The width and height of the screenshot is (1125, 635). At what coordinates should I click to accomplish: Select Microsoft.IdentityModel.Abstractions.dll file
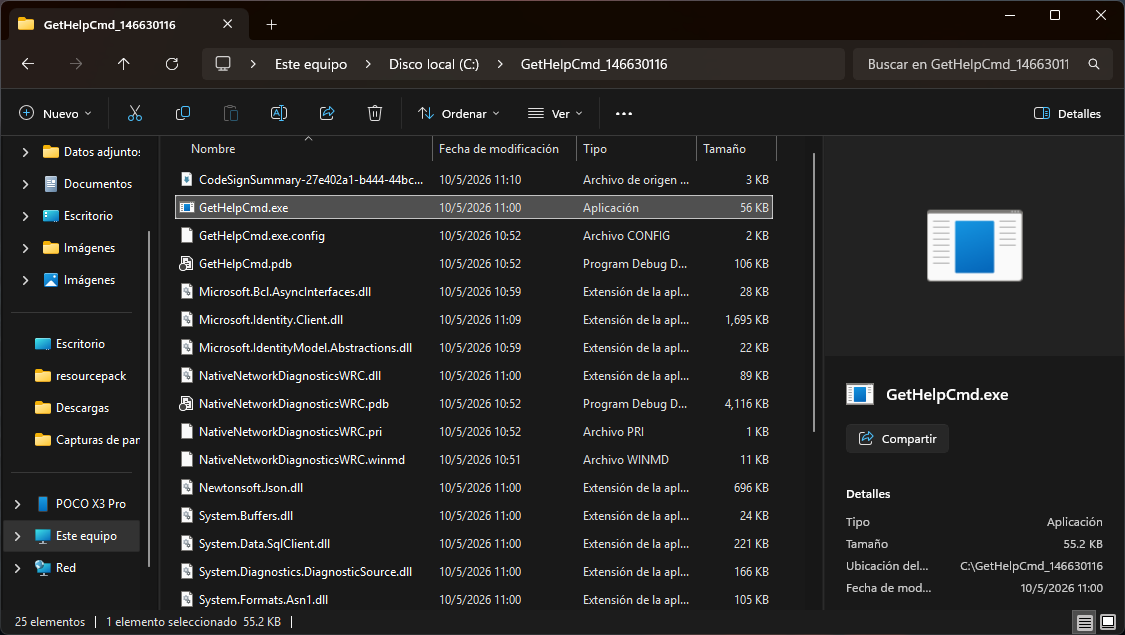coord(474,347)
